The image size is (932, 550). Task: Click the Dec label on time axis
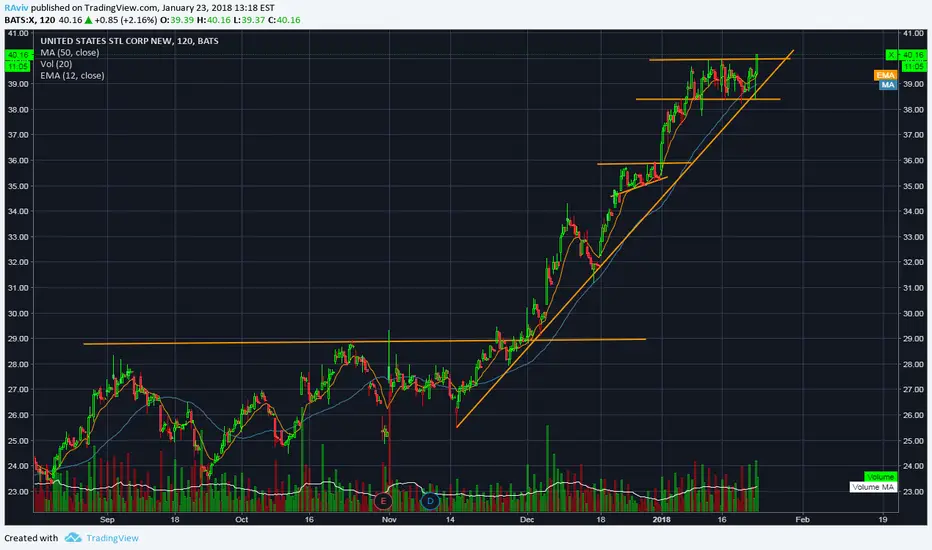pyautogui.click(x=527, y=520)
